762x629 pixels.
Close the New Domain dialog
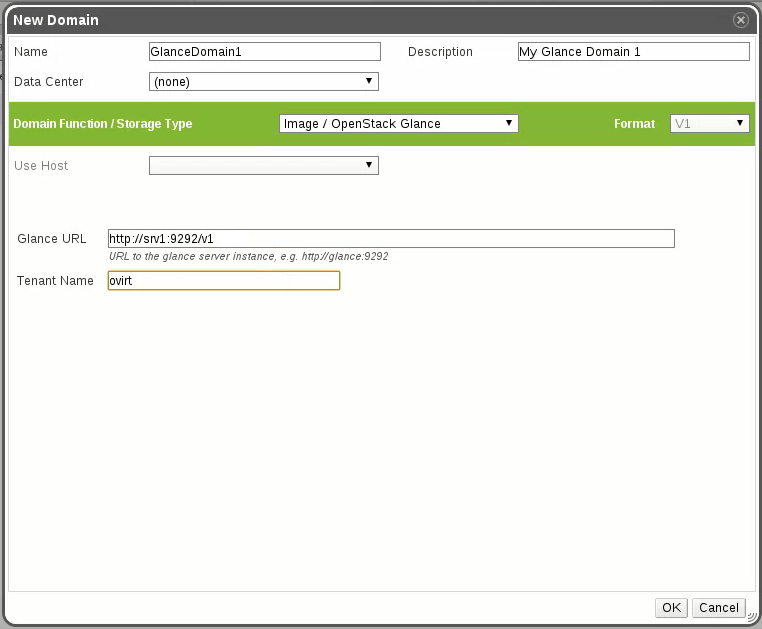point(740,20)
